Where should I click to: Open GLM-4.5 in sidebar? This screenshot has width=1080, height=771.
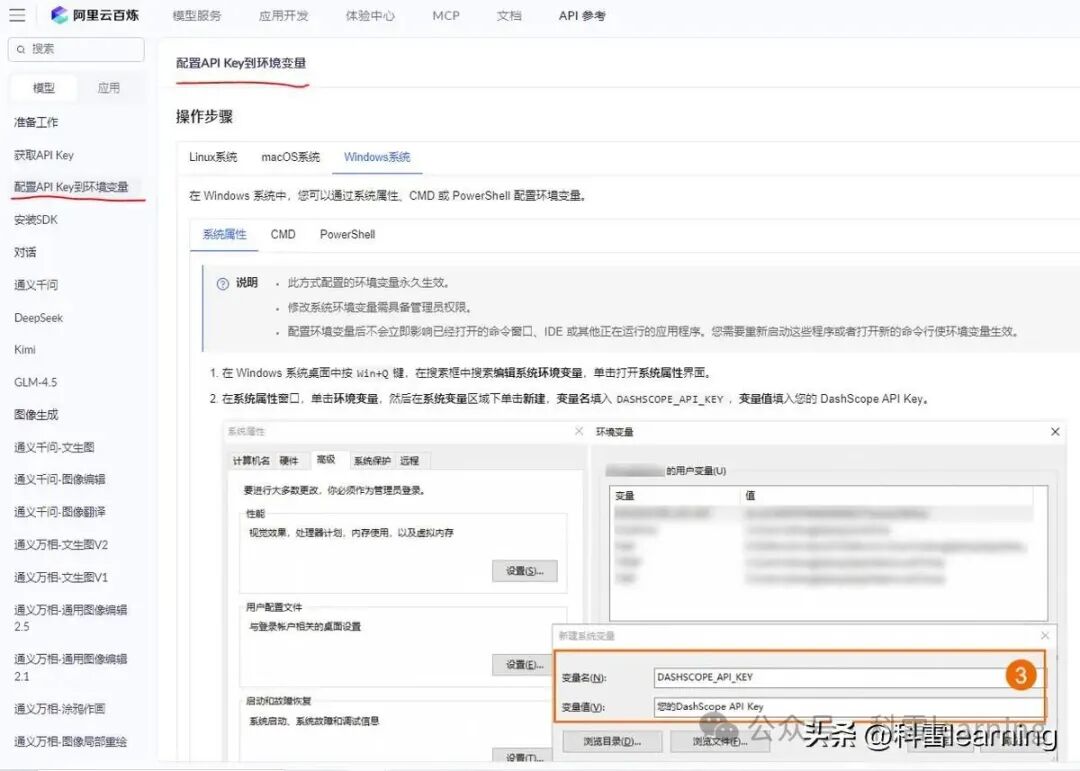point(36,382)
